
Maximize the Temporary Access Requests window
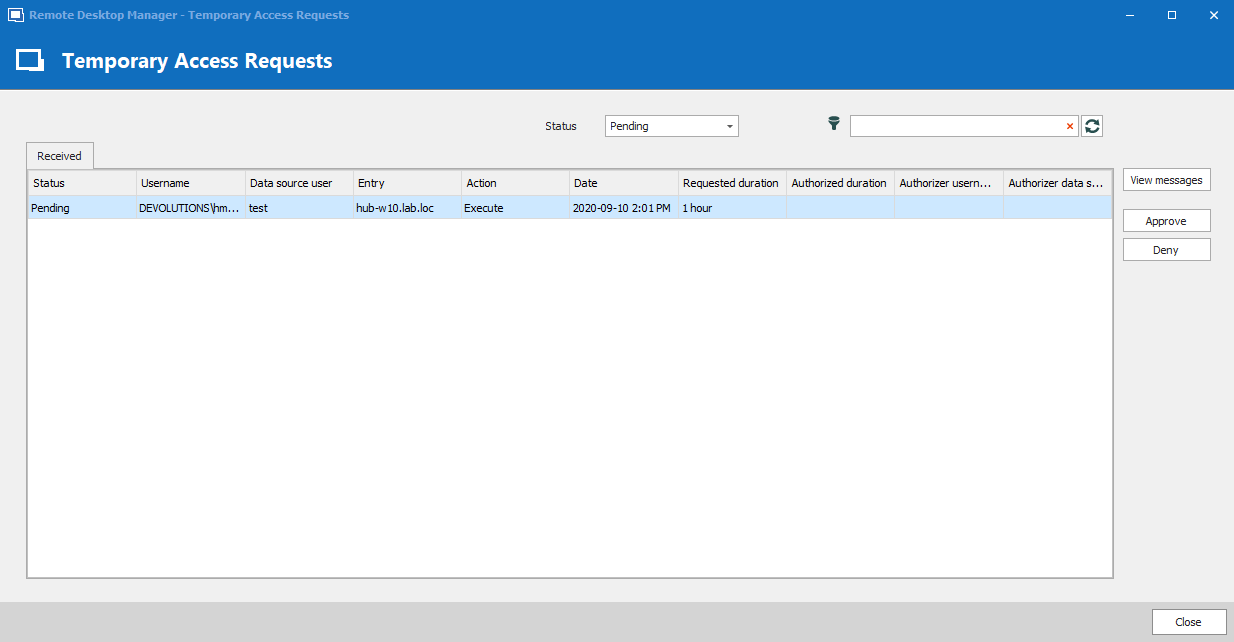pyautogui.click(x=1172, y=15)
